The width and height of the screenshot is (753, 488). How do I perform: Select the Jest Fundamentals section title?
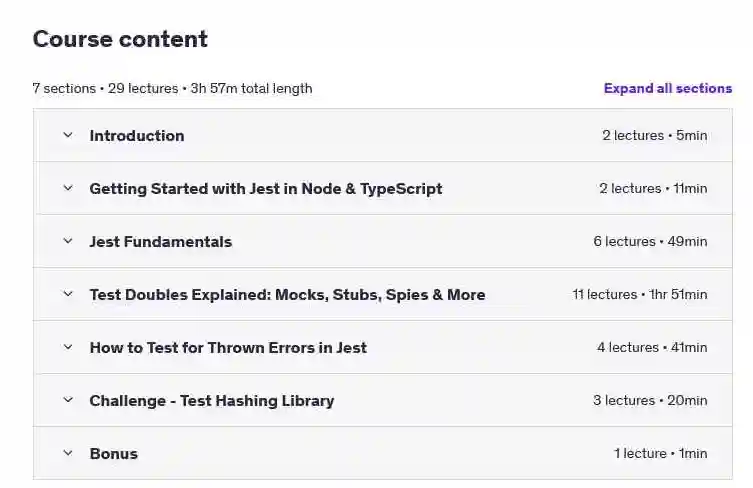point(160,242)
